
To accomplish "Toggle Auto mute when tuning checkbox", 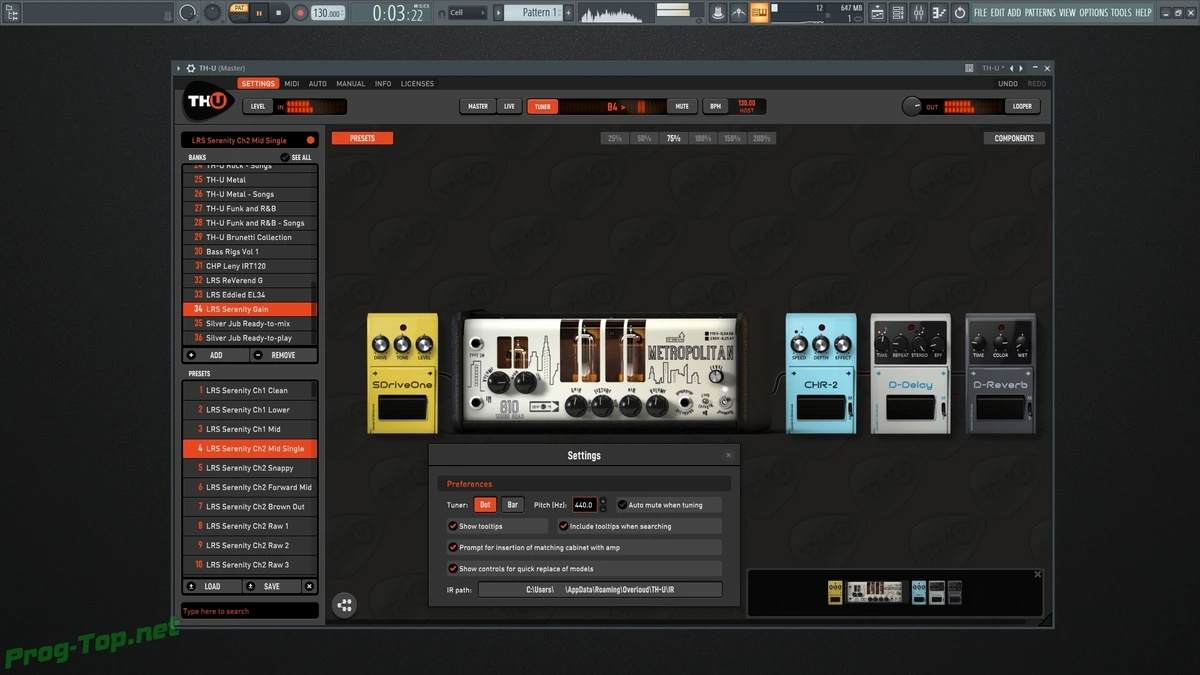I will (622, 505).
